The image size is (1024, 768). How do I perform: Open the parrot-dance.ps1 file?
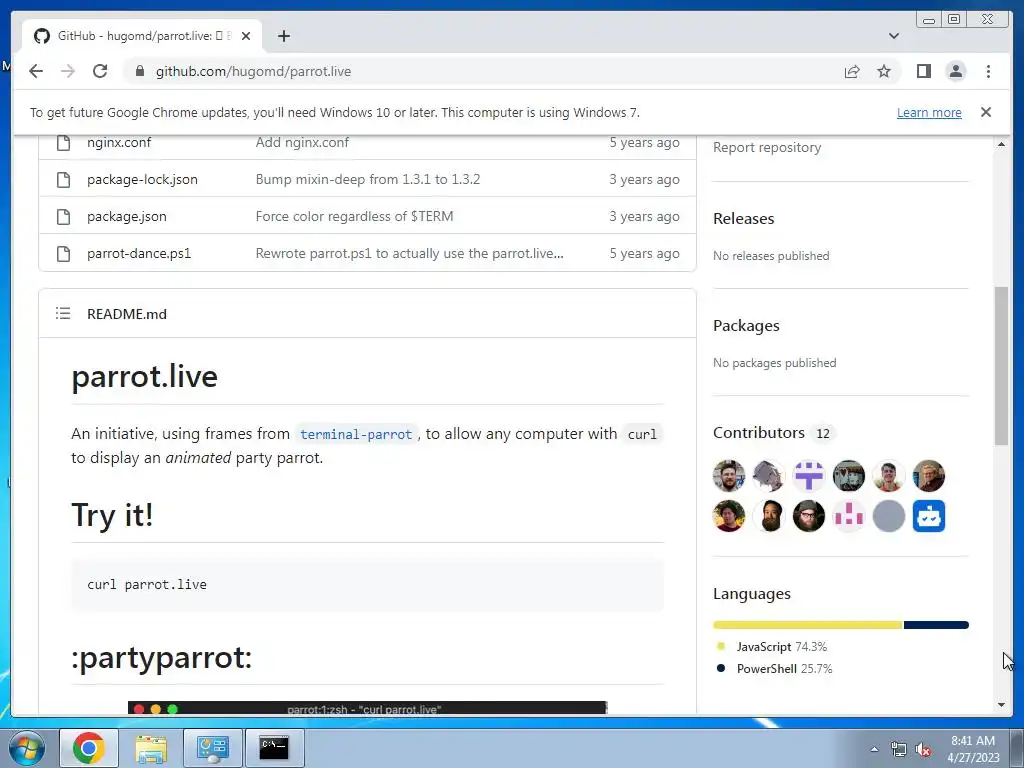coord(139,253)
